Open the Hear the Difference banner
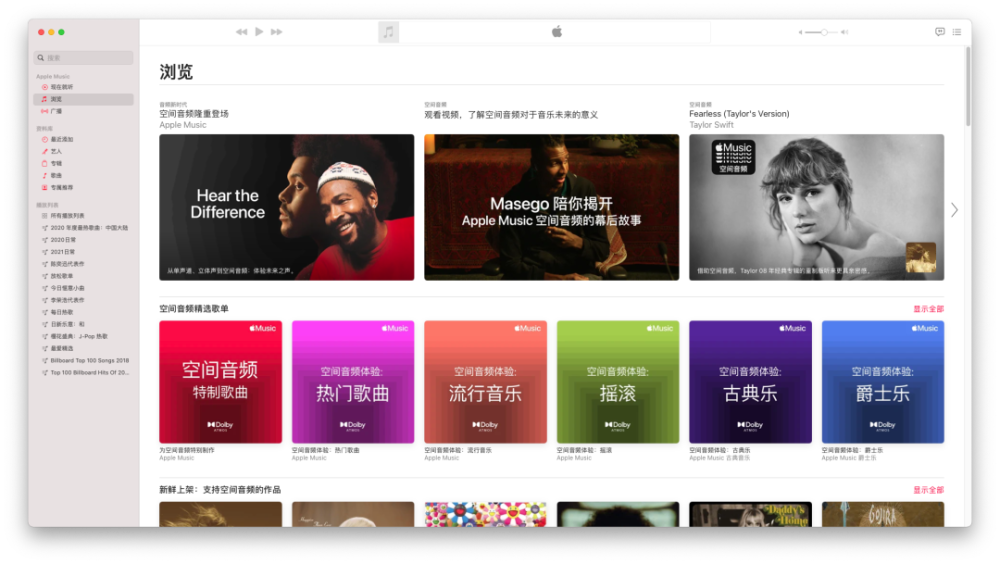Viewport: 1000px width, 564px height. (x=286, y=207)
